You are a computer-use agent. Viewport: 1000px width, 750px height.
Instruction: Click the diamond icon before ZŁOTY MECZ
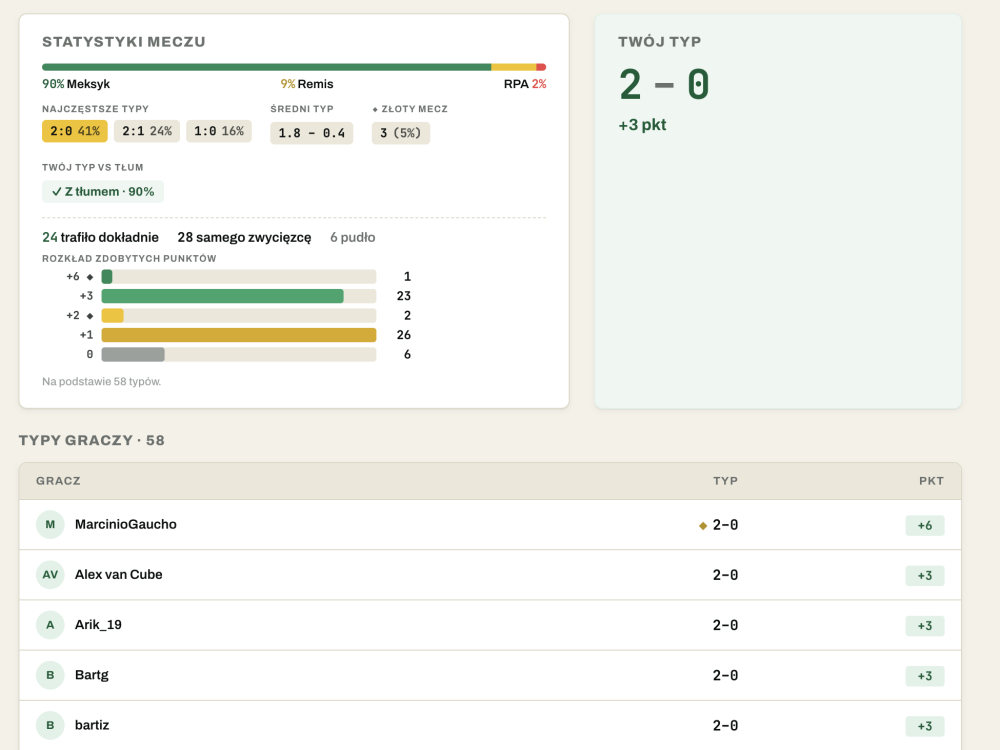375,110
